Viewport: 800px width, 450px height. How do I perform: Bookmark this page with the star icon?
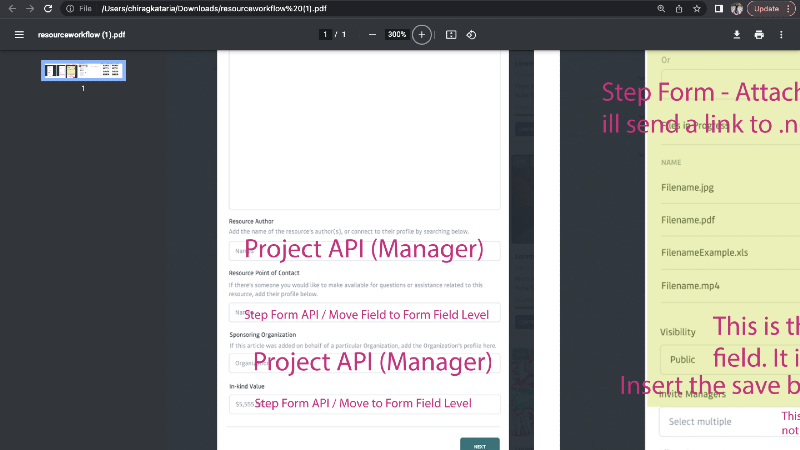(x=697, y=8)
